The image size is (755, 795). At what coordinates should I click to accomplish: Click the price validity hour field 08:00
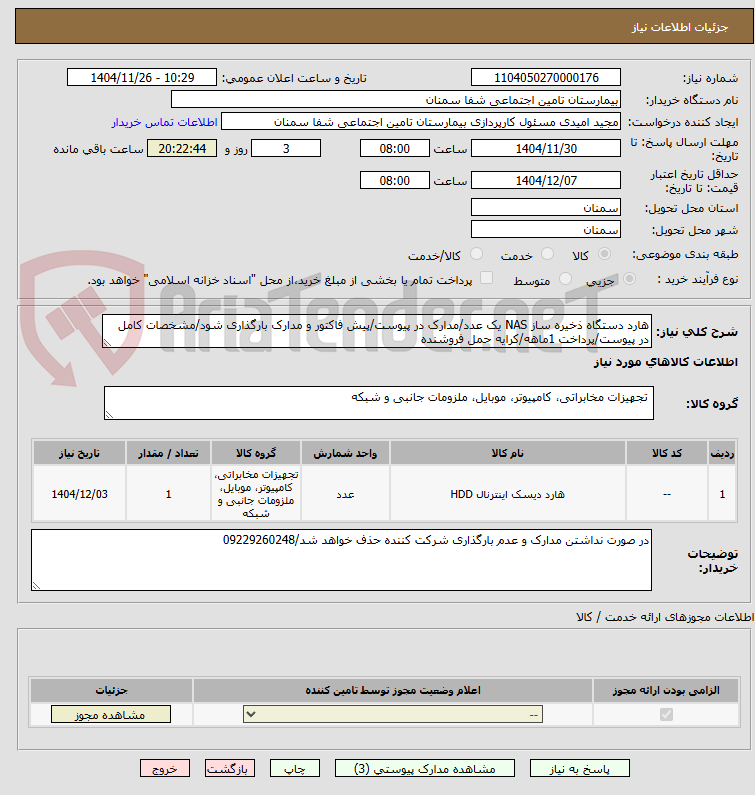click(394, 180)
